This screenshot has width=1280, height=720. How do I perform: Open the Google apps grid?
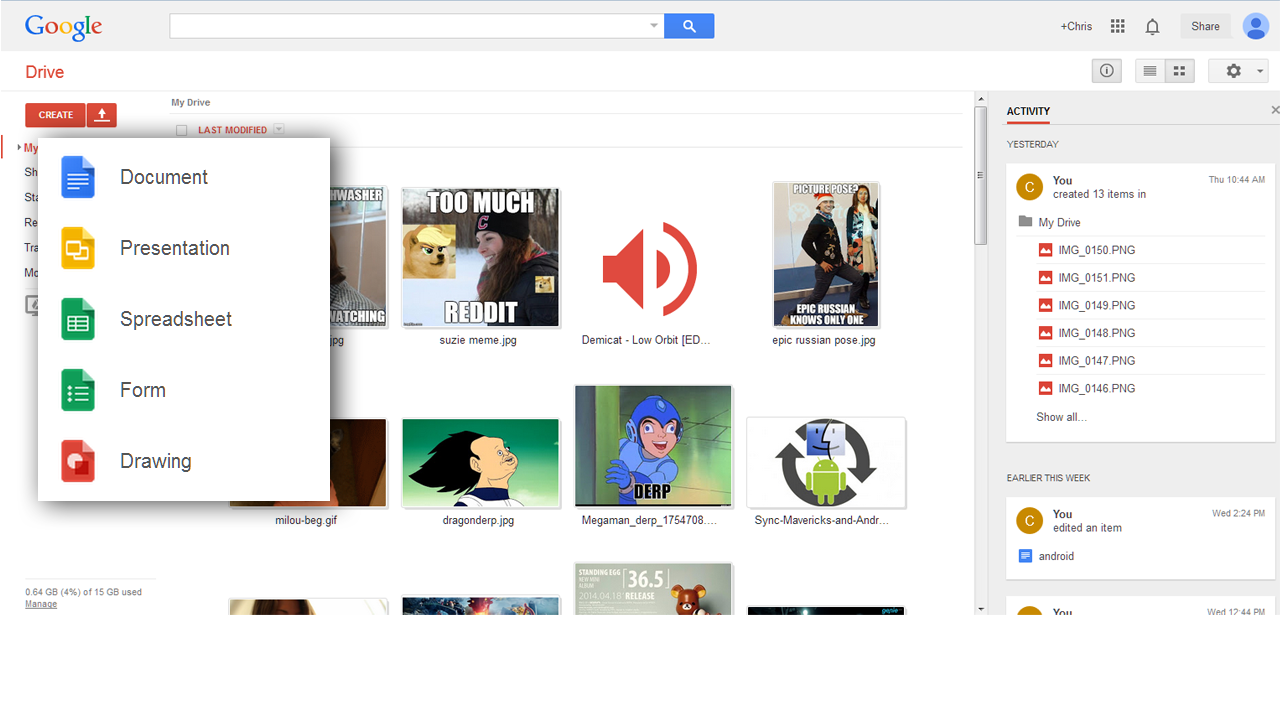coord(1118,26)
